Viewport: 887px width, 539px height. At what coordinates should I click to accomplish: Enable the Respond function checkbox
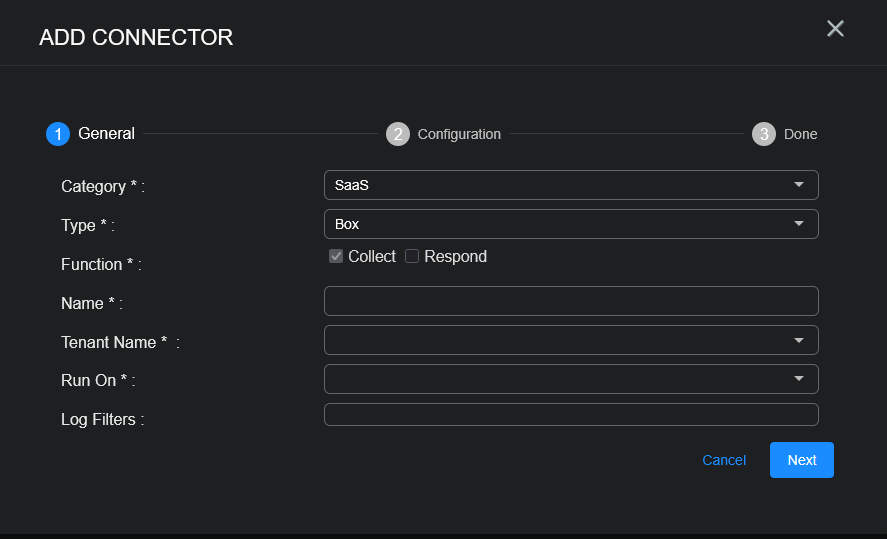[x=412, y=257]
